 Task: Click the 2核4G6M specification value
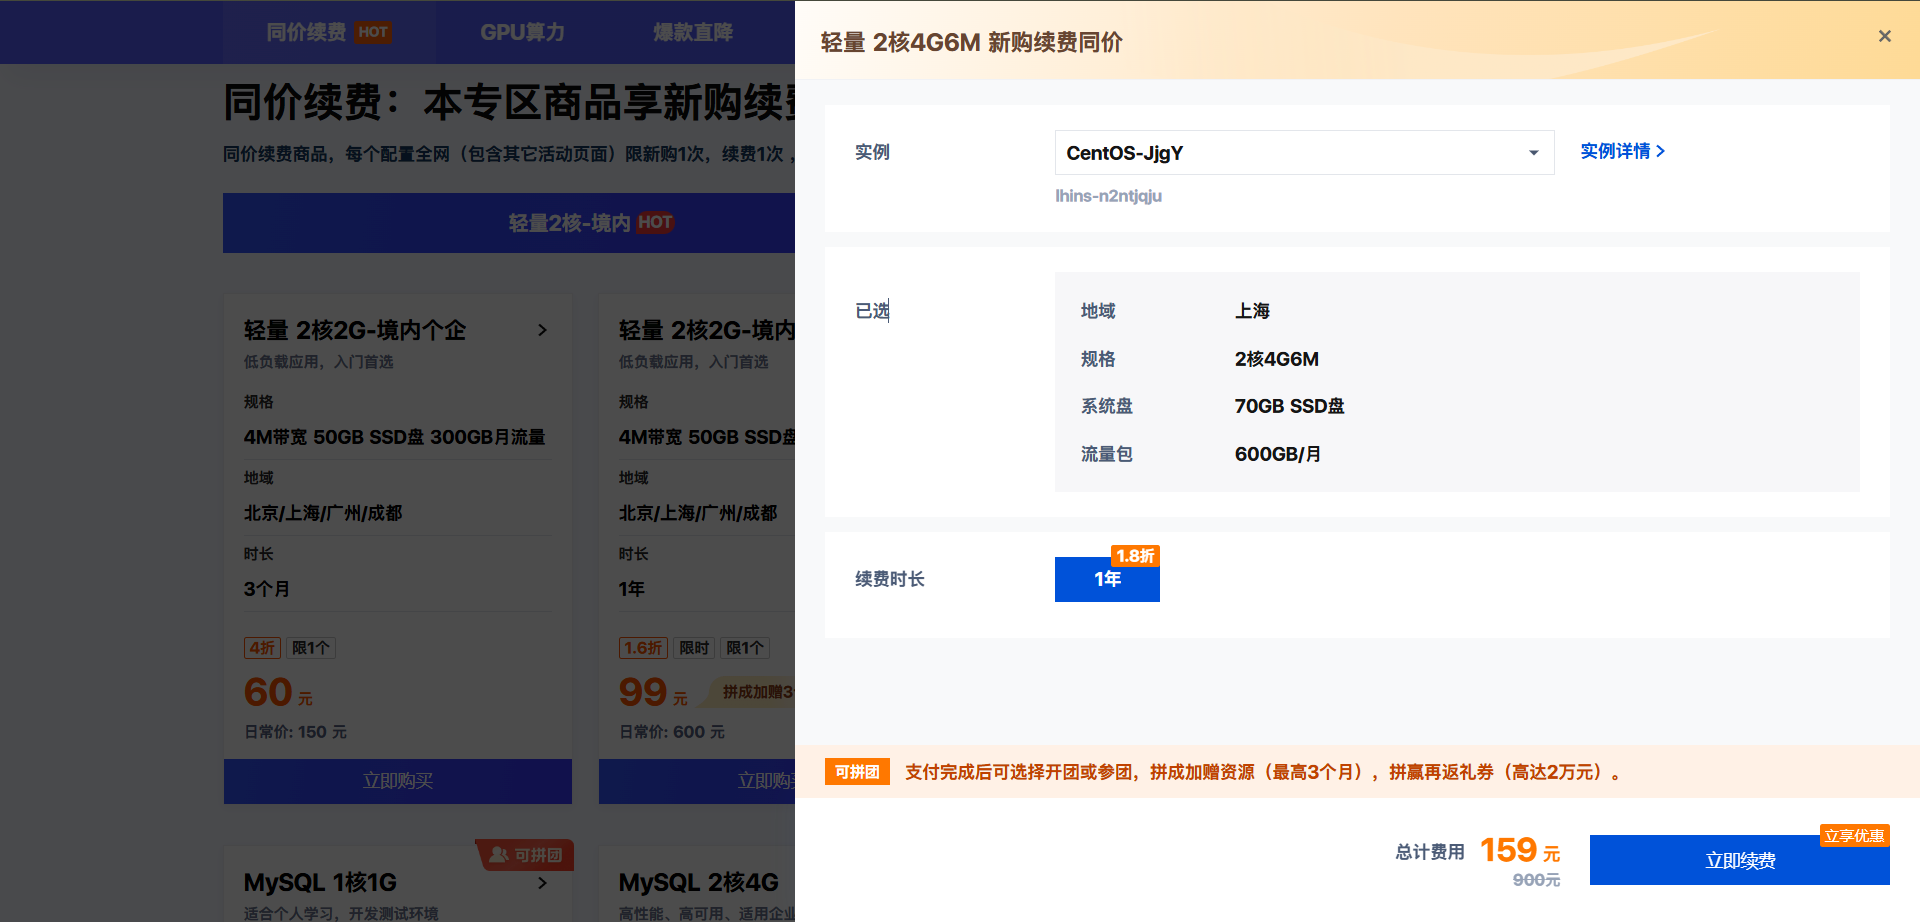click(x=1277, y=359)
